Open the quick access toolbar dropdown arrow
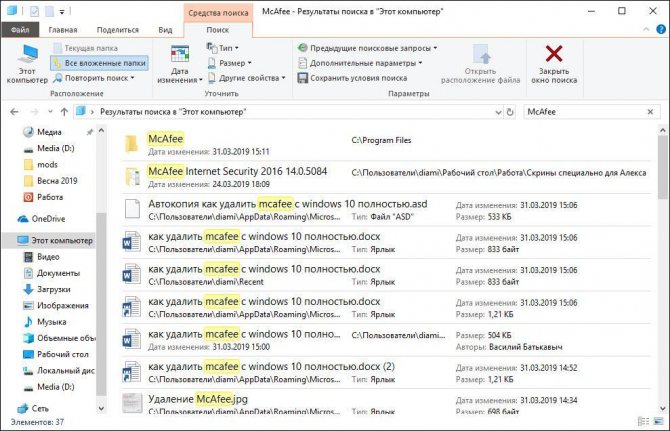Viewport: 670px width, 431px height. coord(62,12)
